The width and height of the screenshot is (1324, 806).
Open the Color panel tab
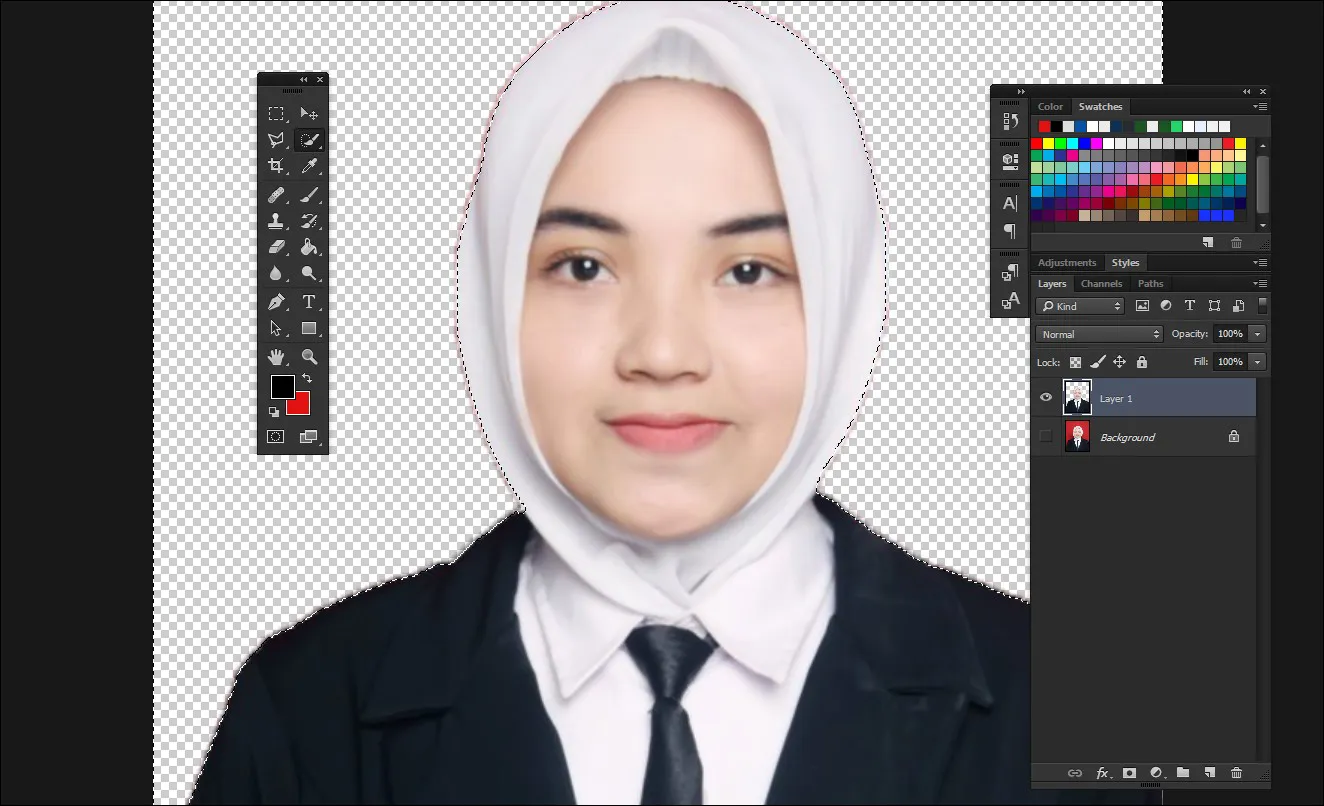tap(1051, 106)
